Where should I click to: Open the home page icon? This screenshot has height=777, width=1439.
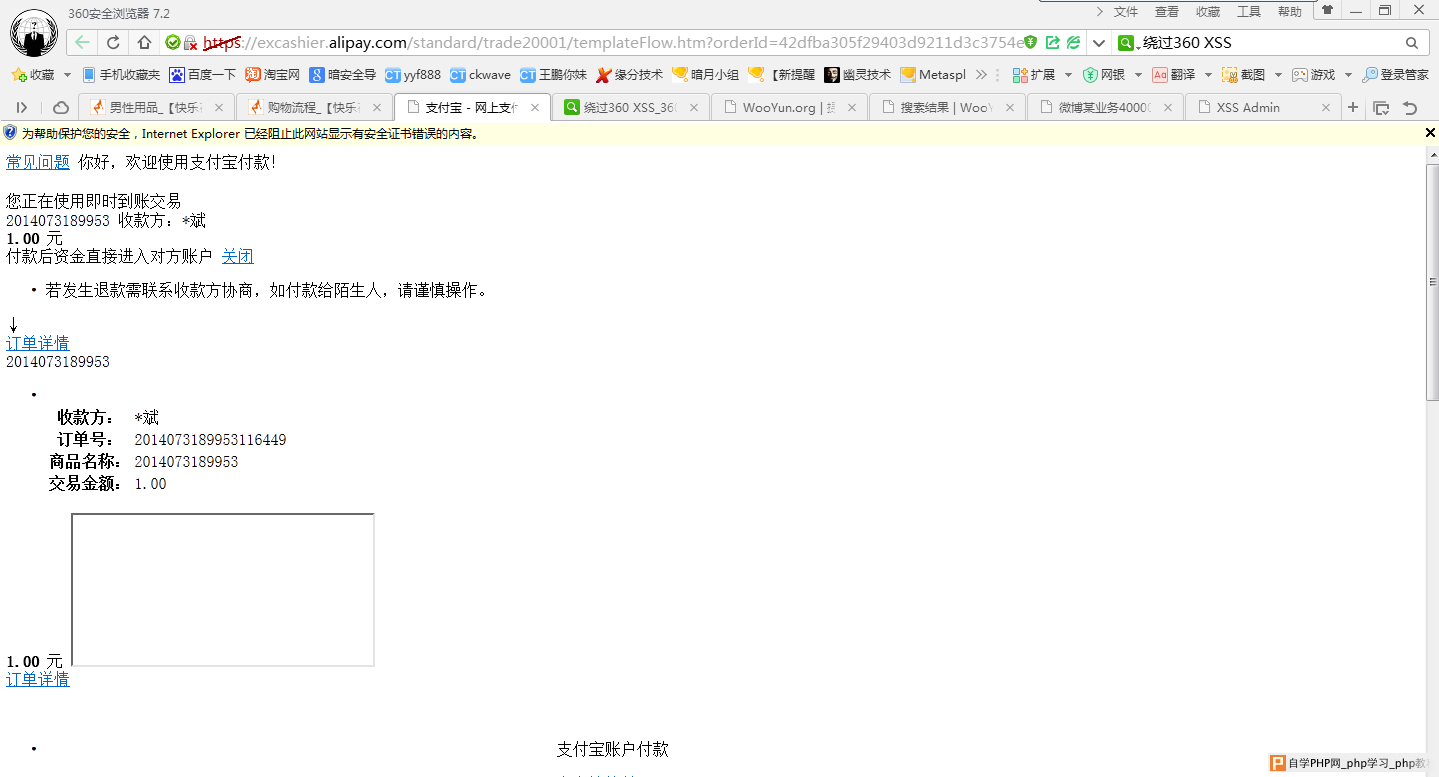[x=144, y=42]
